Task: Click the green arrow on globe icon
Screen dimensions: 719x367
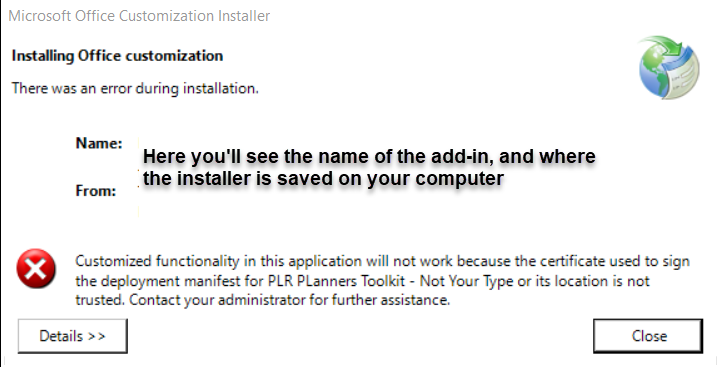Action: (665, 46)
